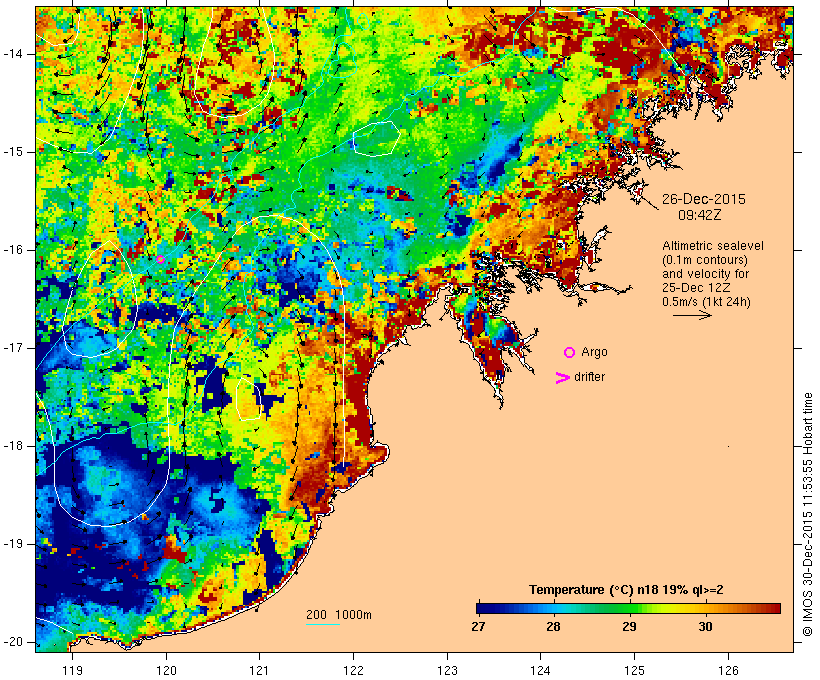Click the 'Temperature (°C) n18 19% ql>=2' title
The width and height of the screenshot is (820, 680).
tap(626, 590)
